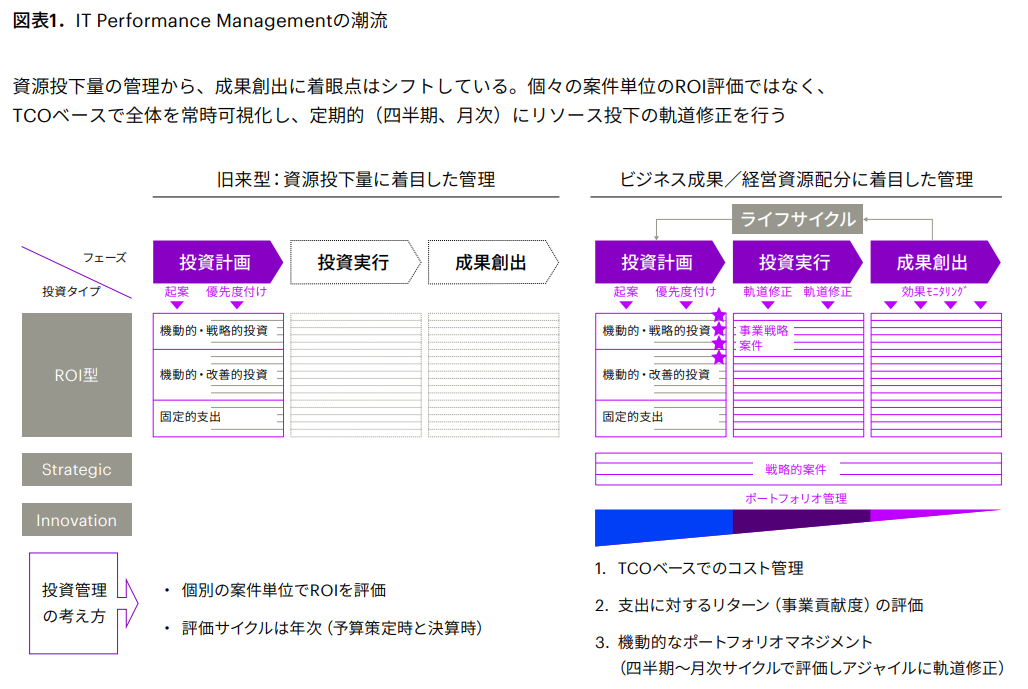Viewport: 1028px width, 689px height.
Task: Click triangle under the first 軌道修正 label
Action: pyautogui.click(x=767, y=305)
